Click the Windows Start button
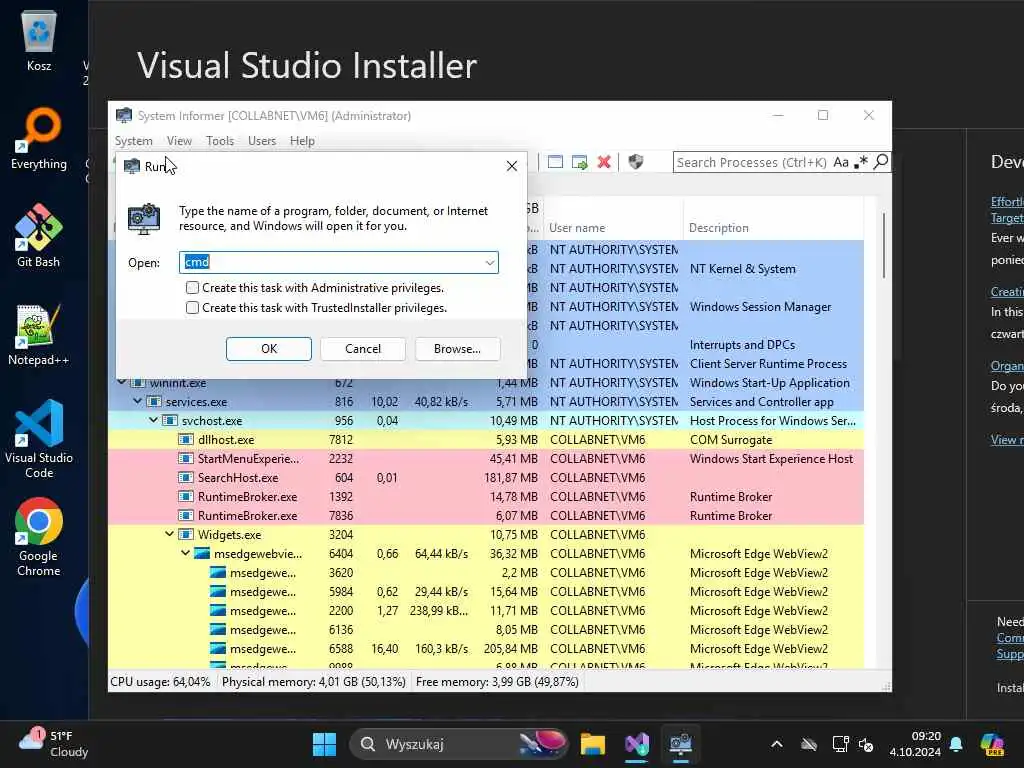This screenshot has height=768, width=1024. pyautogui.click(x=325, y=744)
